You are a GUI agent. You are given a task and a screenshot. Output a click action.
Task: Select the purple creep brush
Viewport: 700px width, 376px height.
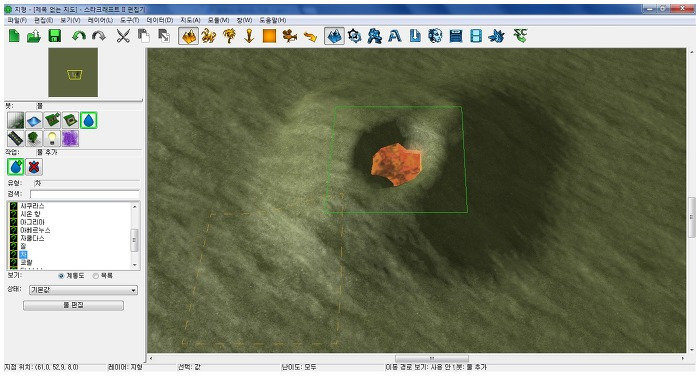[x=71, y=139]
